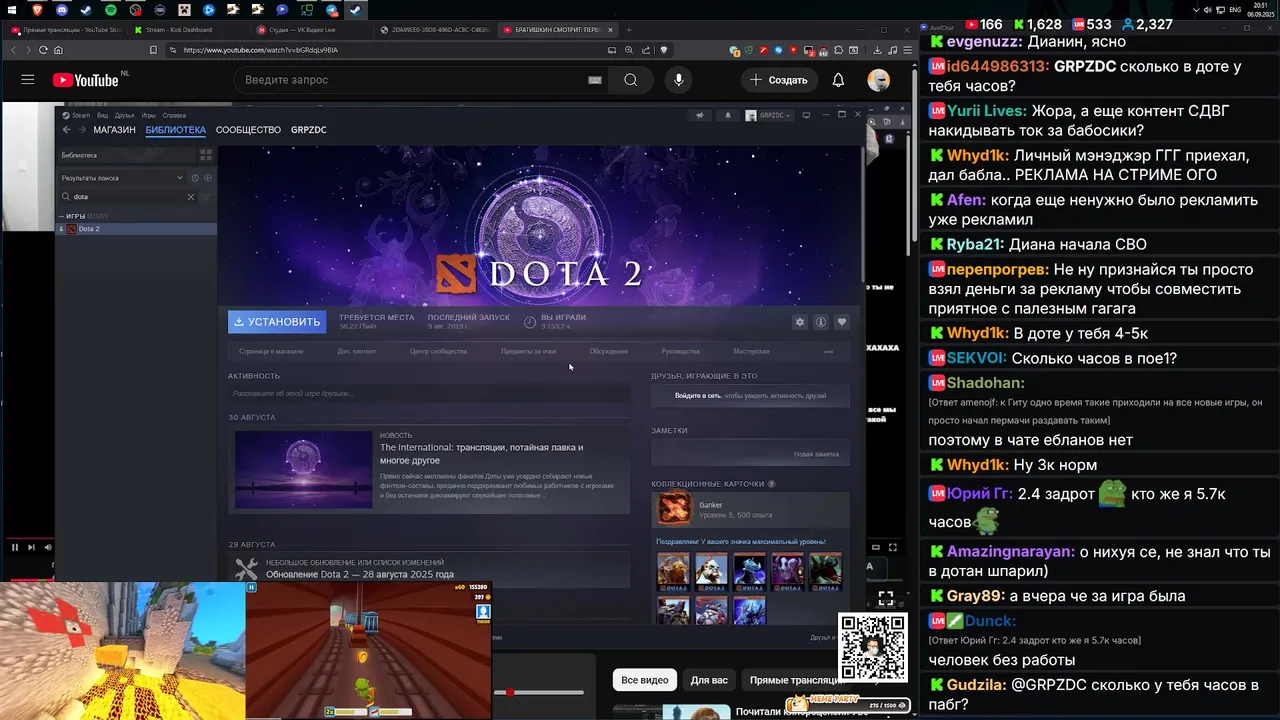Open the Steam notification bell

coord(727,115)
